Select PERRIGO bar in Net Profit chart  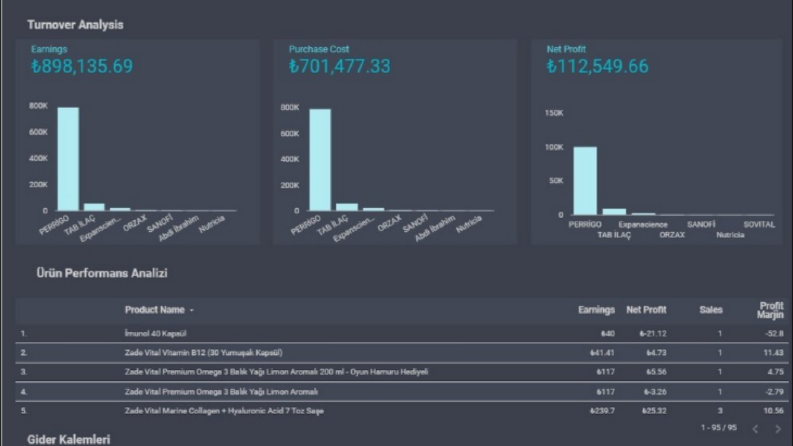tap(585, 181)
